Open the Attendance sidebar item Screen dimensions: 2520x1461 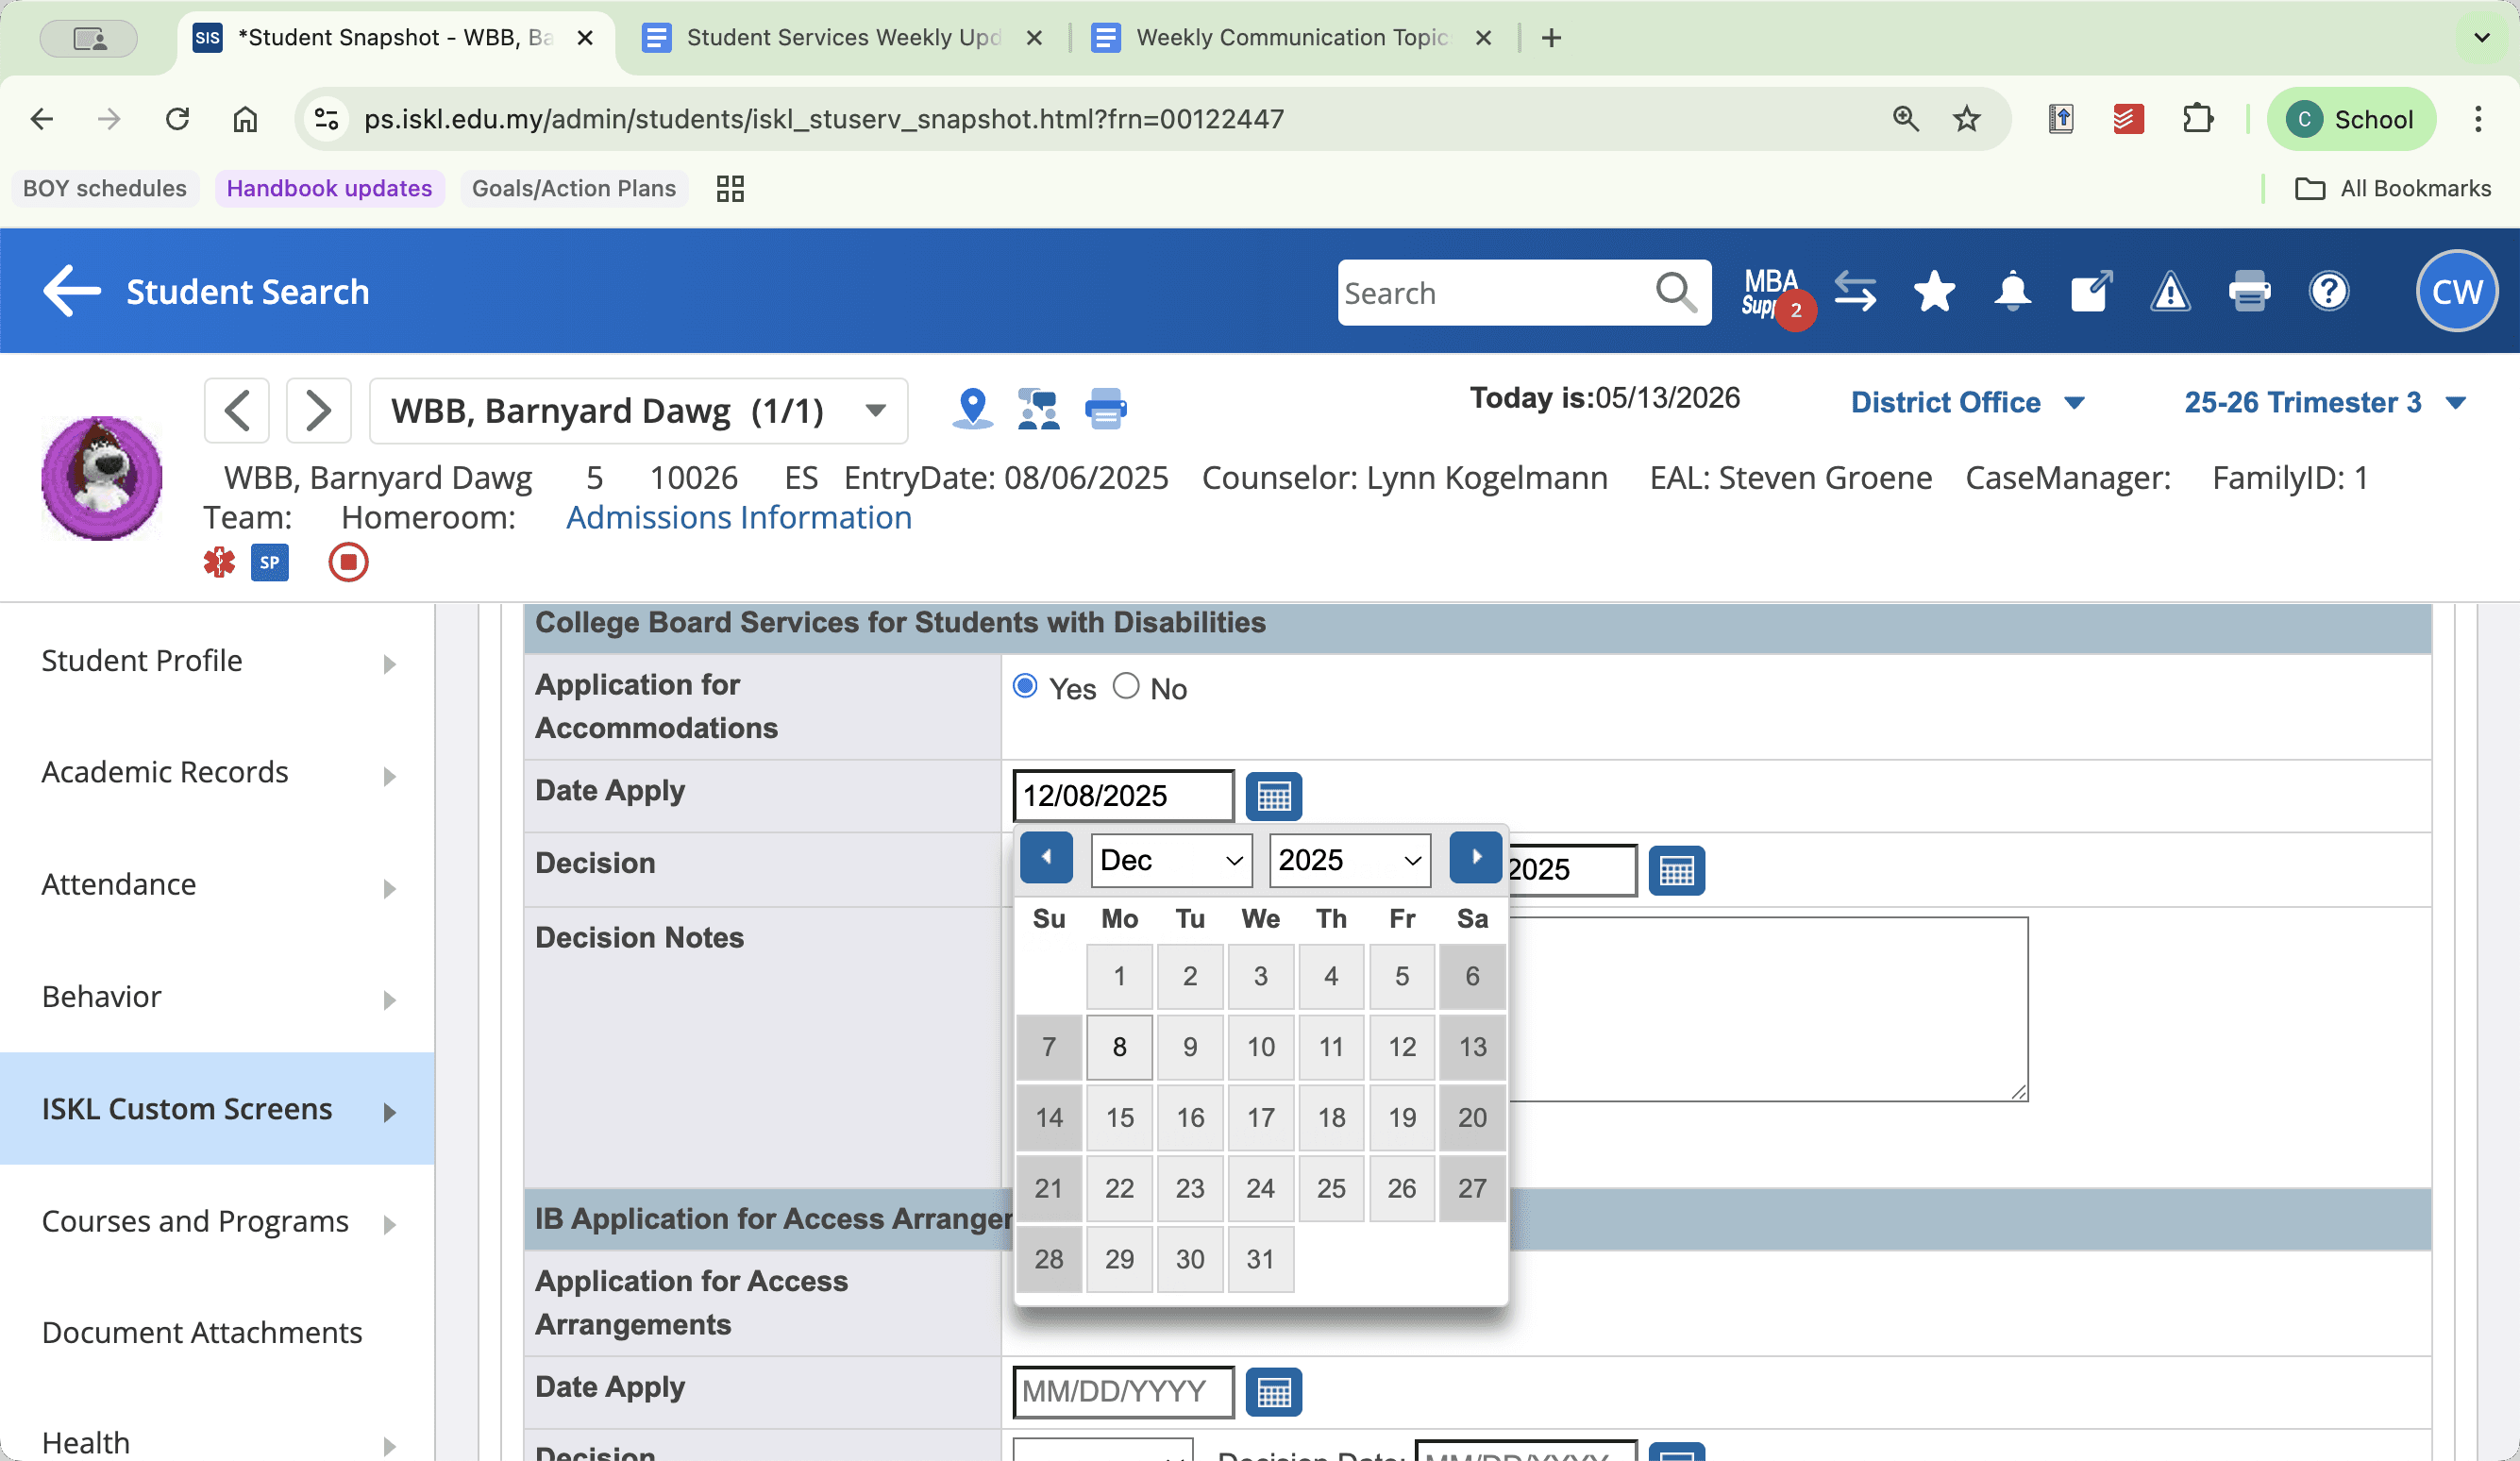(217, 885)
